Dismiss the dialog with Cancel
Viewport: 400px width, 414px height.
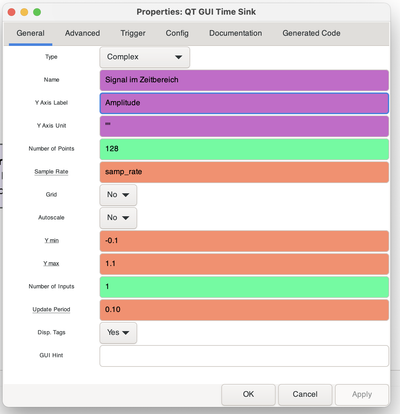point(305,394)
